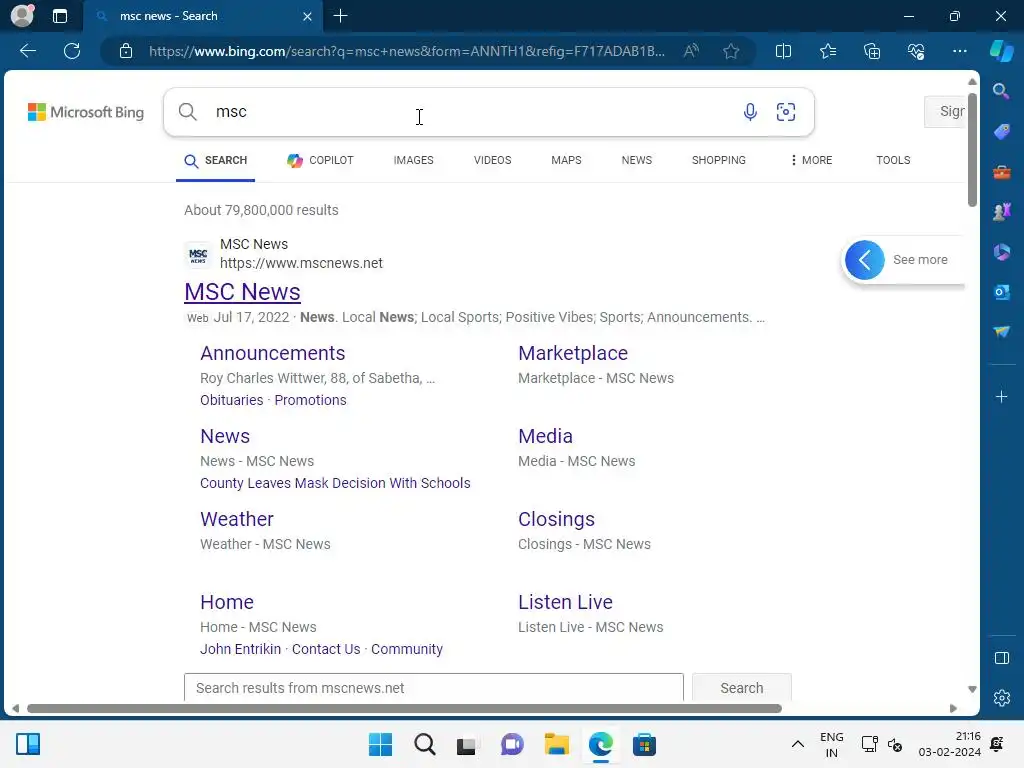Open Tab actions menu
The height and width of the screenshot is (768, 1024).
pyautogui.click(x=60, y=16)
